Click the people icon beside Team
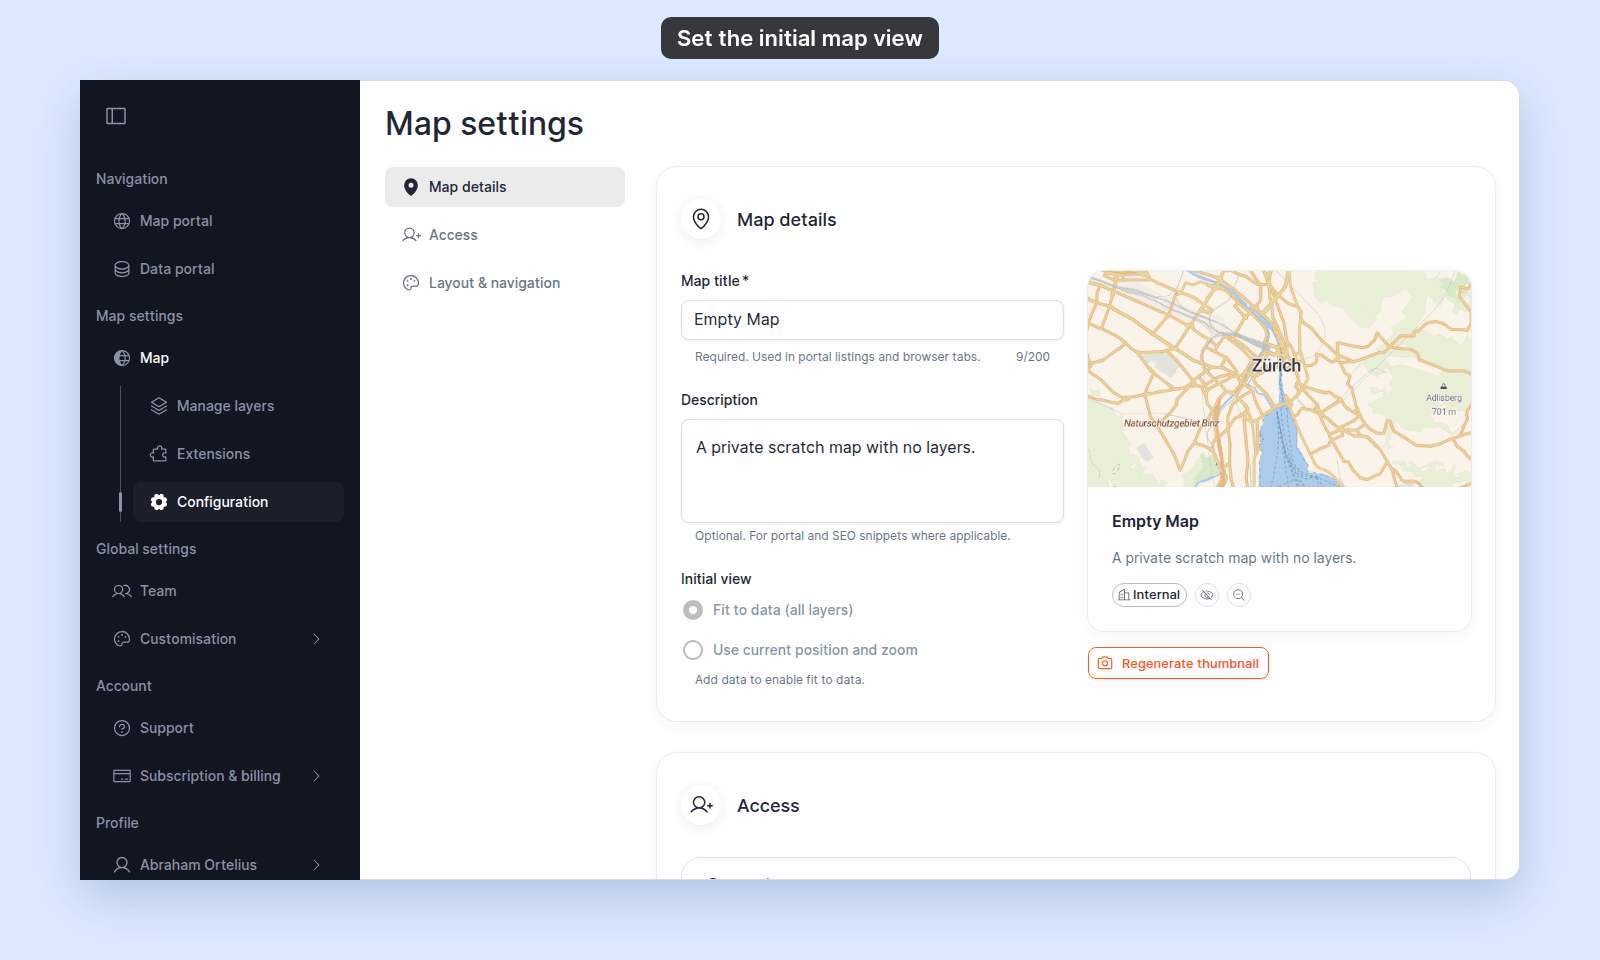 click(x=122, y=591)
